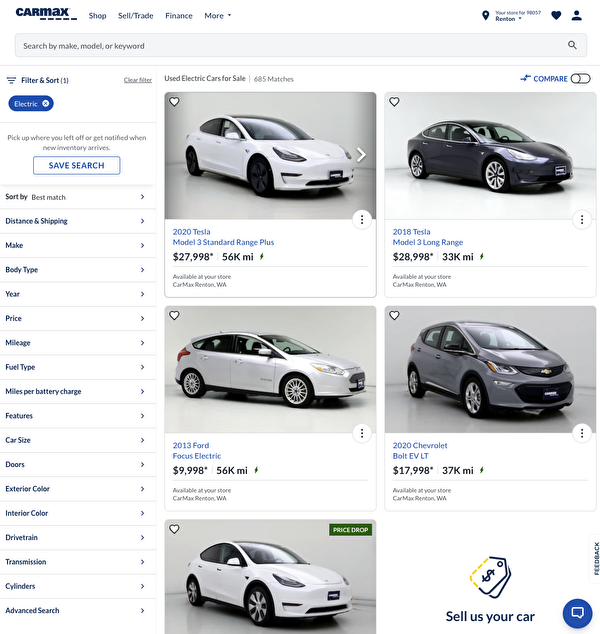Open more options for 2018 Tesla Model 3
Viewport: 600px width, 634px height.
click(582, 220)
